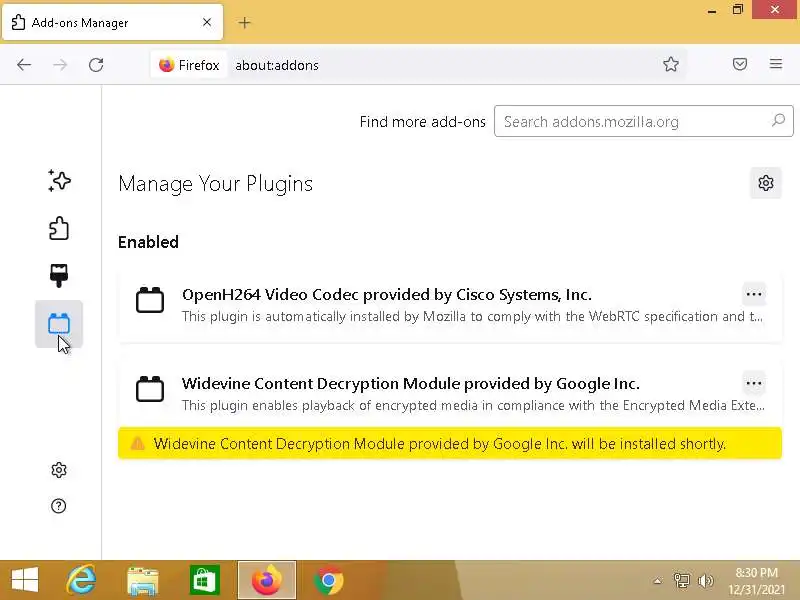This screenshot has height=600, width=800.
Task: Click the Enabled section heading
Action: pyautogui.click(x=148, y=242)
